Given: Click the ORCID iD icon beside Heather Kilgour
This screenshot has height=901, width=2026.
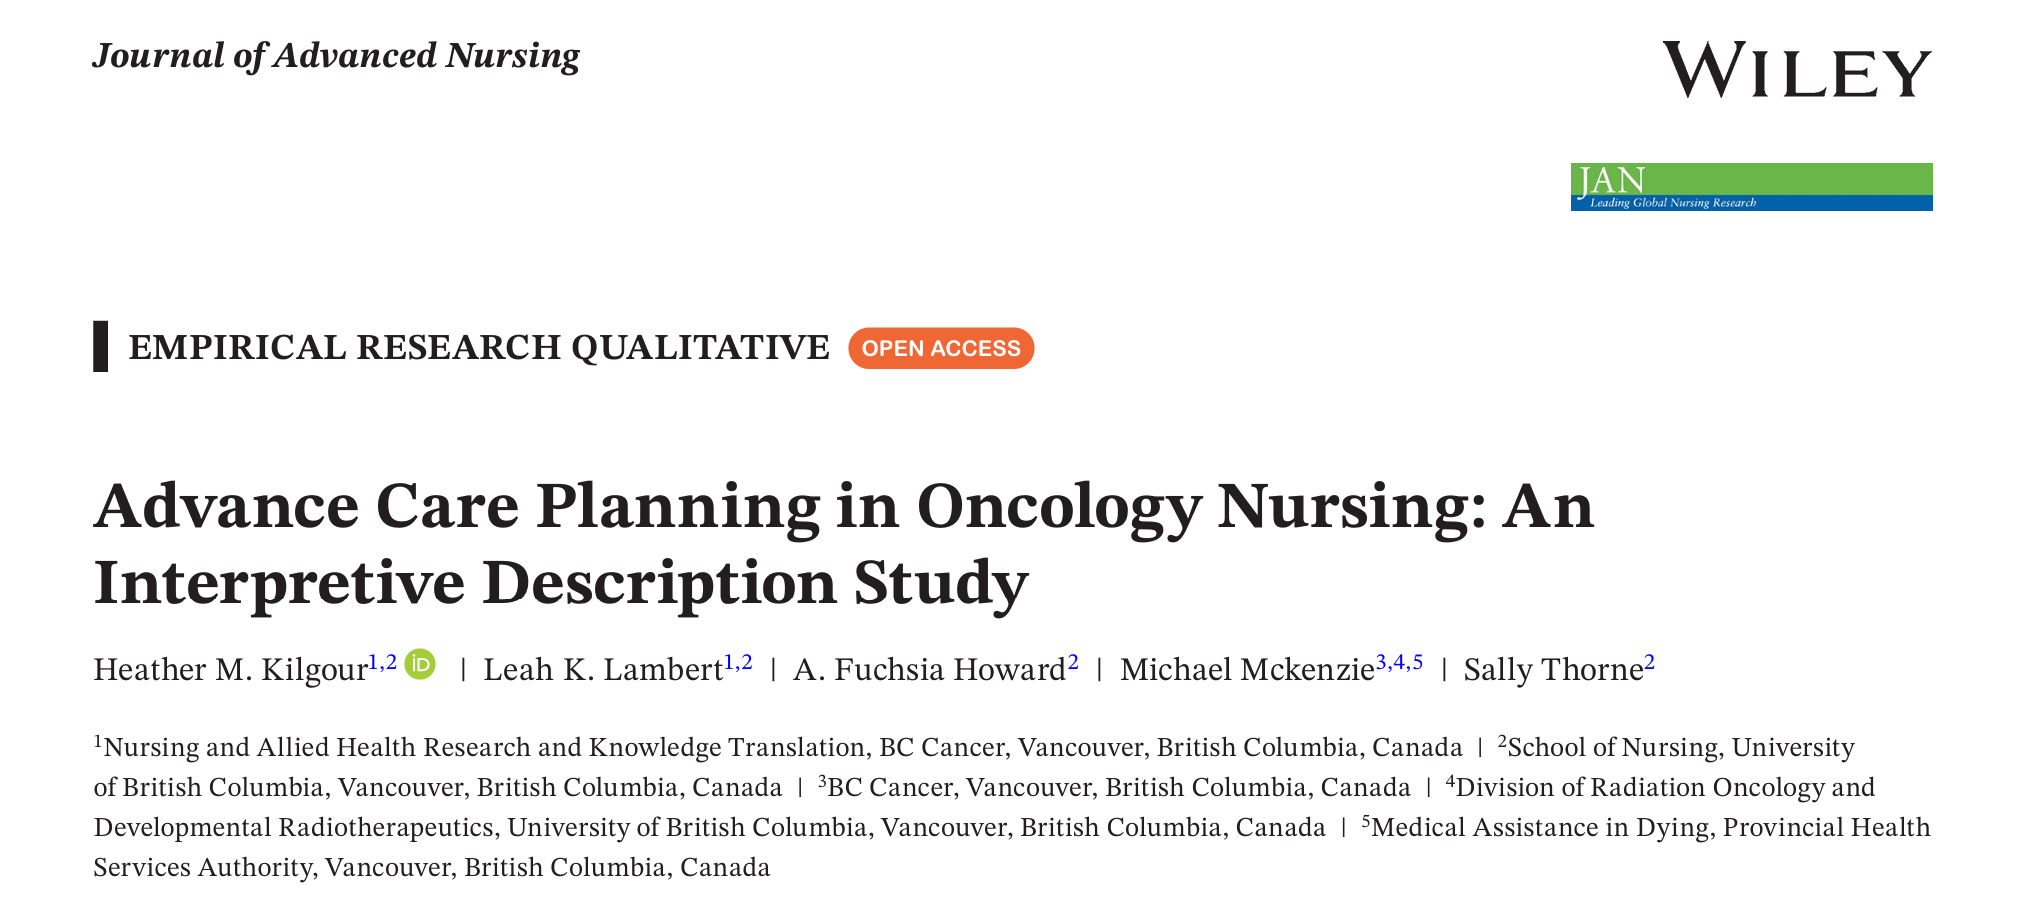Looking at the screenshot, I should pyautogui.click(x=420, y=664).
